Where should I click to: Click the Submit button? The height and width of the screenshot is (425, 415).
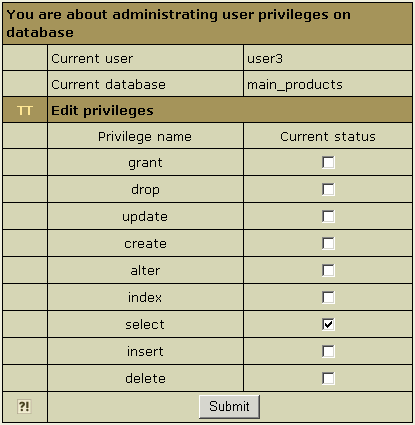[229, 407]
